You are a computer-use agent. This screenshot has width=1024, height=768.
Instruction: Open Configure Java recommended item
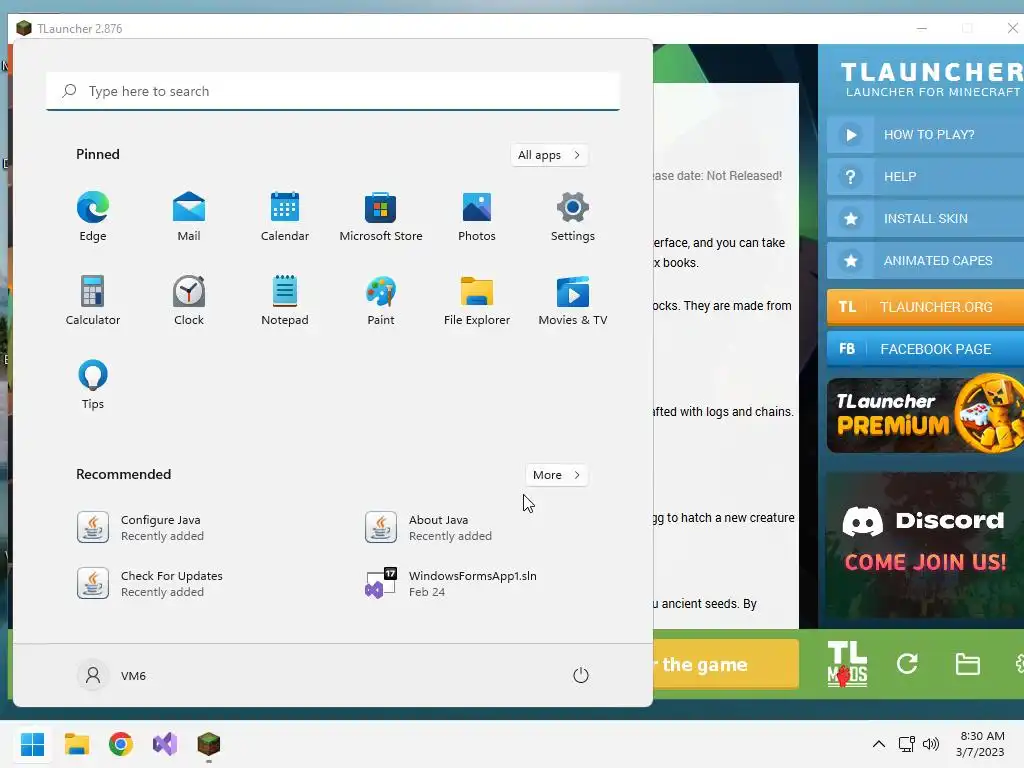pos(140,528)
